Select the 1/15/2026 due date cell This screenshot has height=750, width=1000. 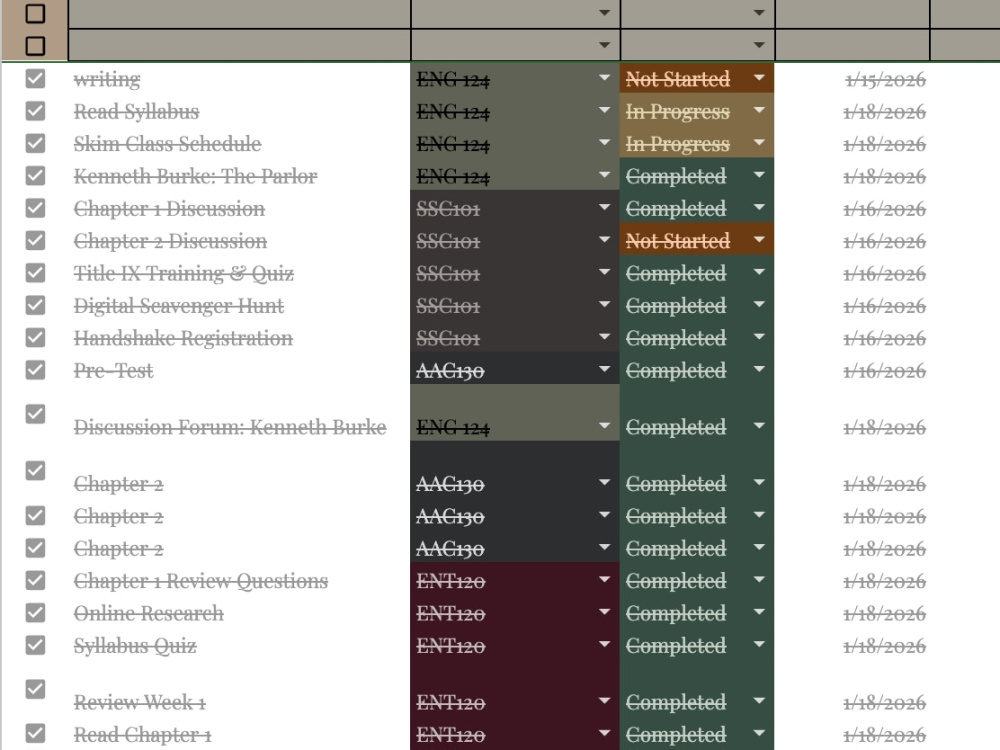[852, 78]
